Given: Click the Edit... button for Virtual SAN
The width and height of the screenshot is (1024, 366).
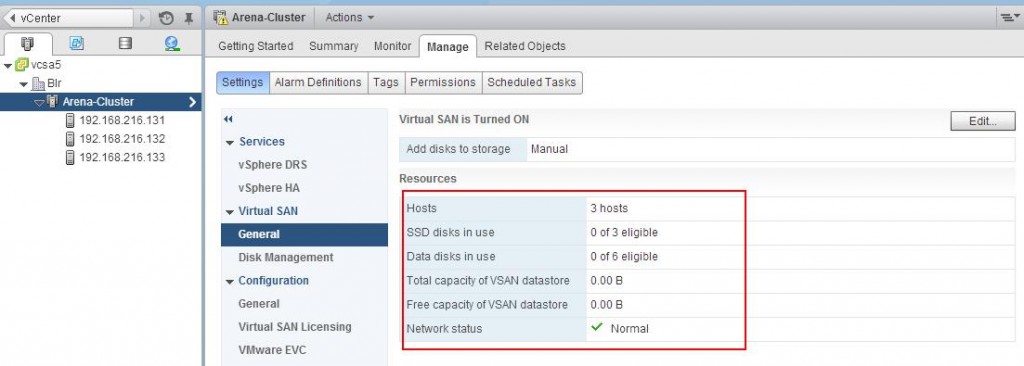Looking at the screenshot, I should [983, 121].
